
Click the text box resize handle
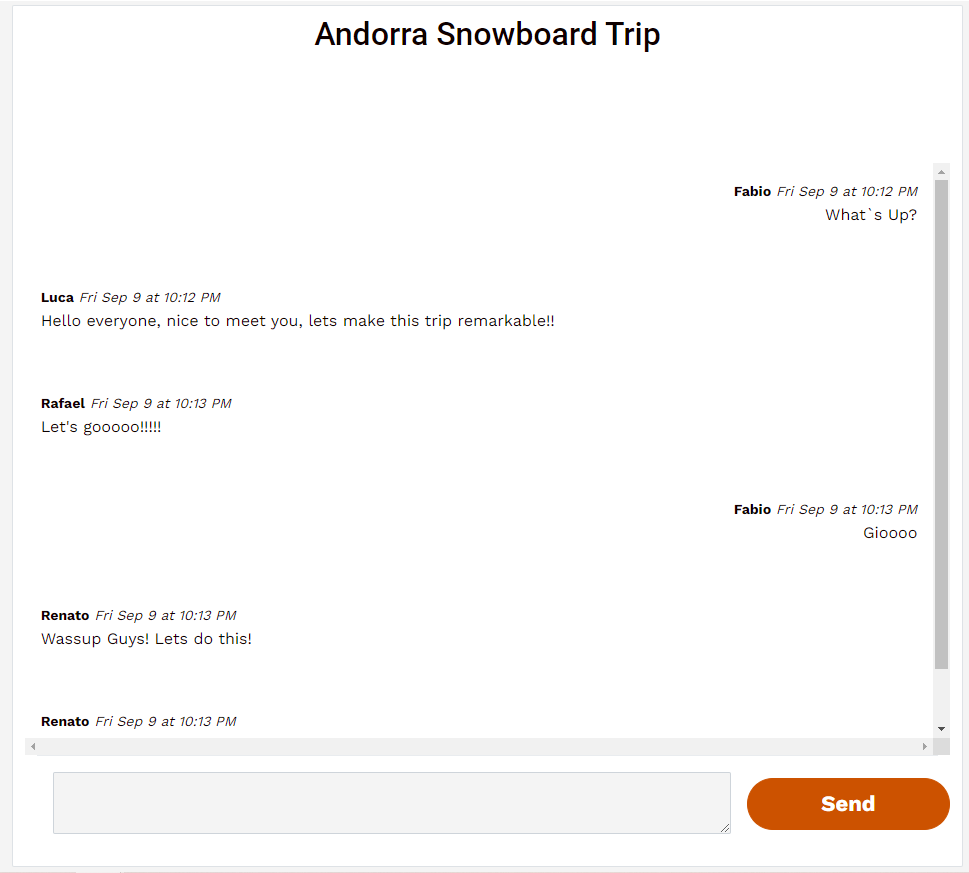725,827
